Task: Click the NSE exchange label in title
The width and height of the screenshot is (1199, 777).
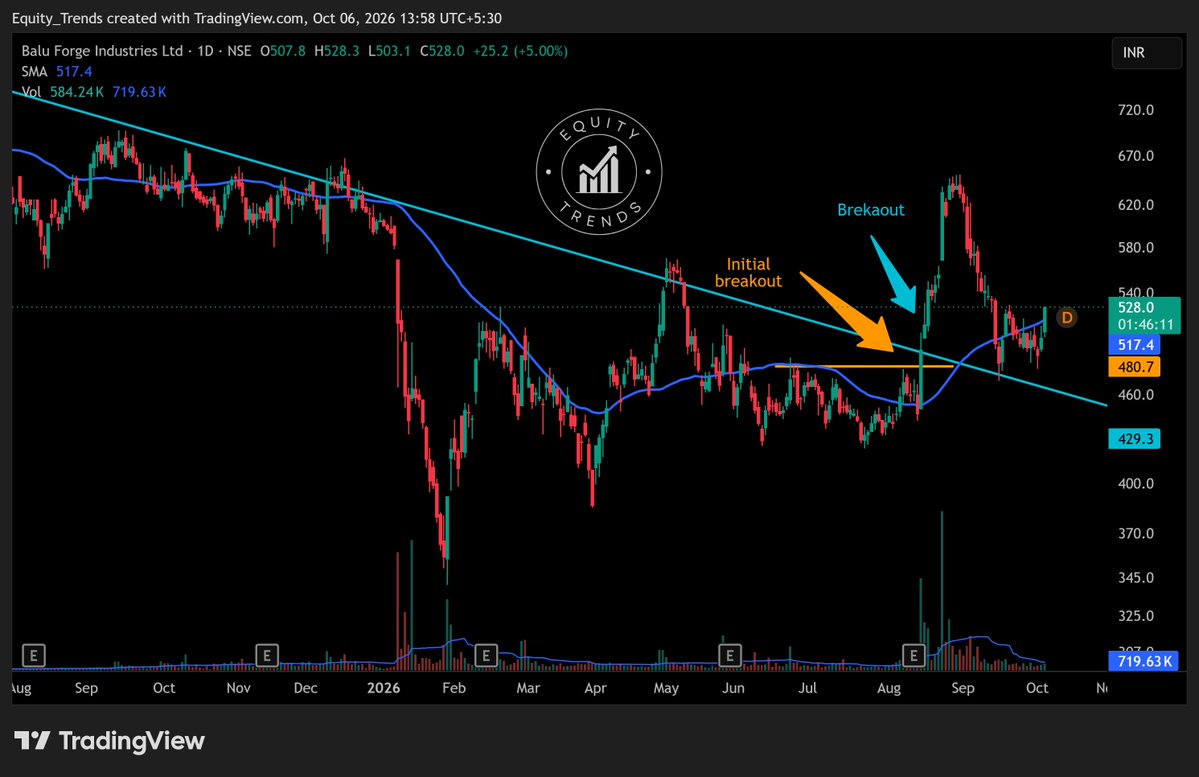Action: point(239,51)
